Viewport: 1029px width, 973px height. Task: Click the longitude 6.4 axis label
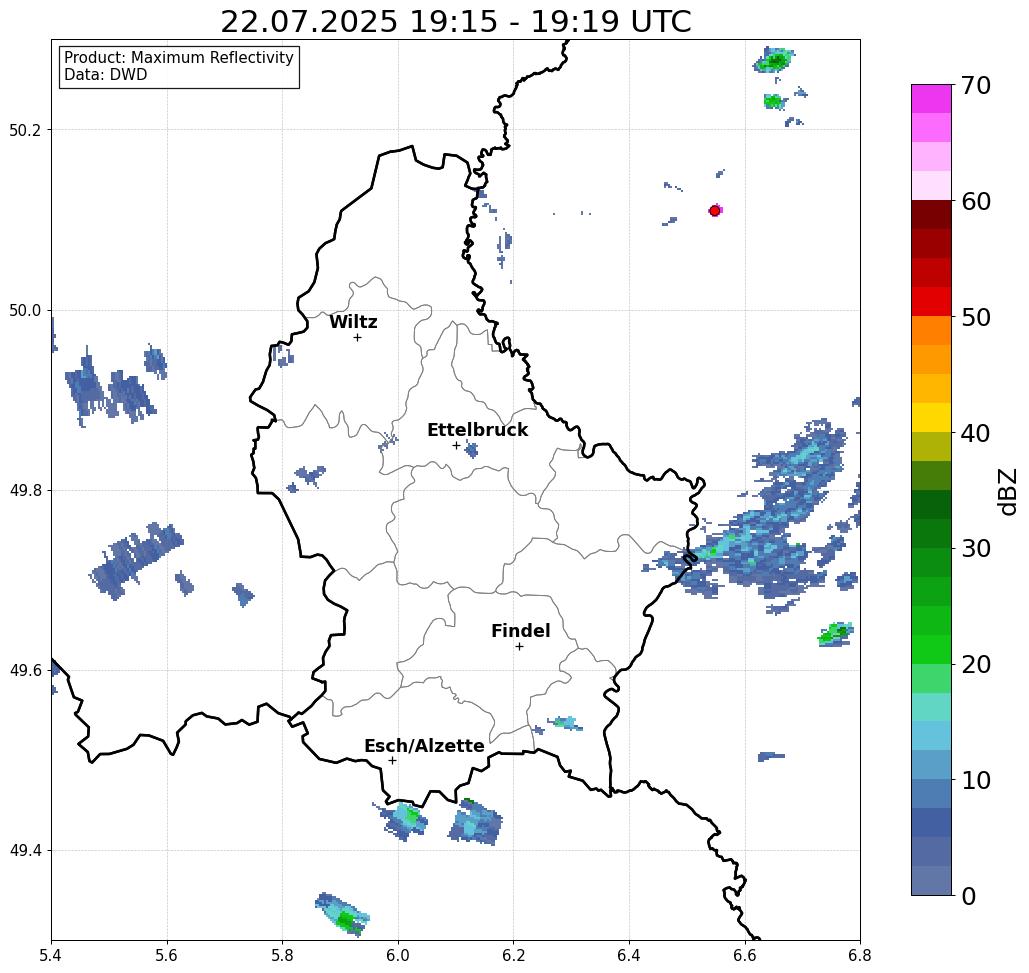pos(629,955)
